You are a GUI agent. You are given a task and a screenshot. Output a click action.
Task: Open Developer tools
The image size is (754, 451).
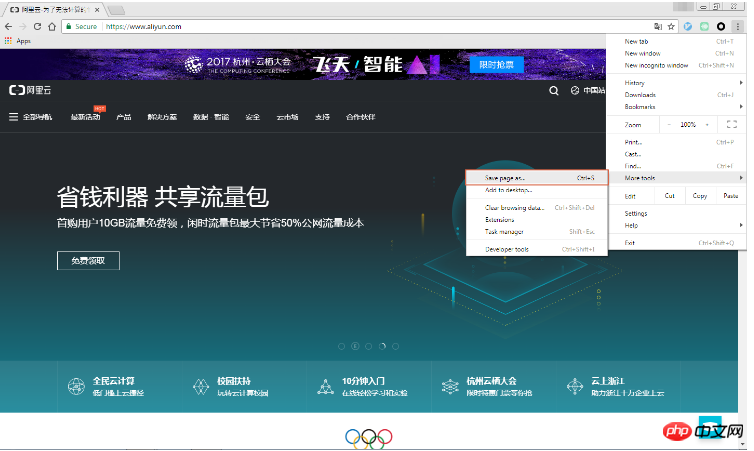pyautogui.click(x=537, y=250)
